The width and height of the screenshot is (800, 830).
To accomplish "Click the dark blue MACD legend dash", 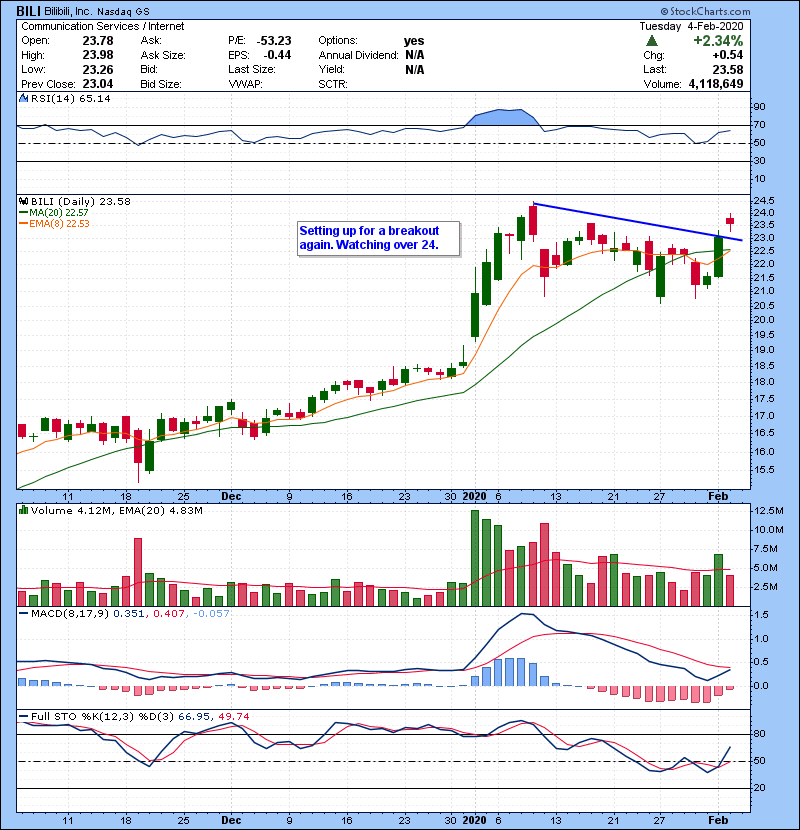I will (23, 614).
